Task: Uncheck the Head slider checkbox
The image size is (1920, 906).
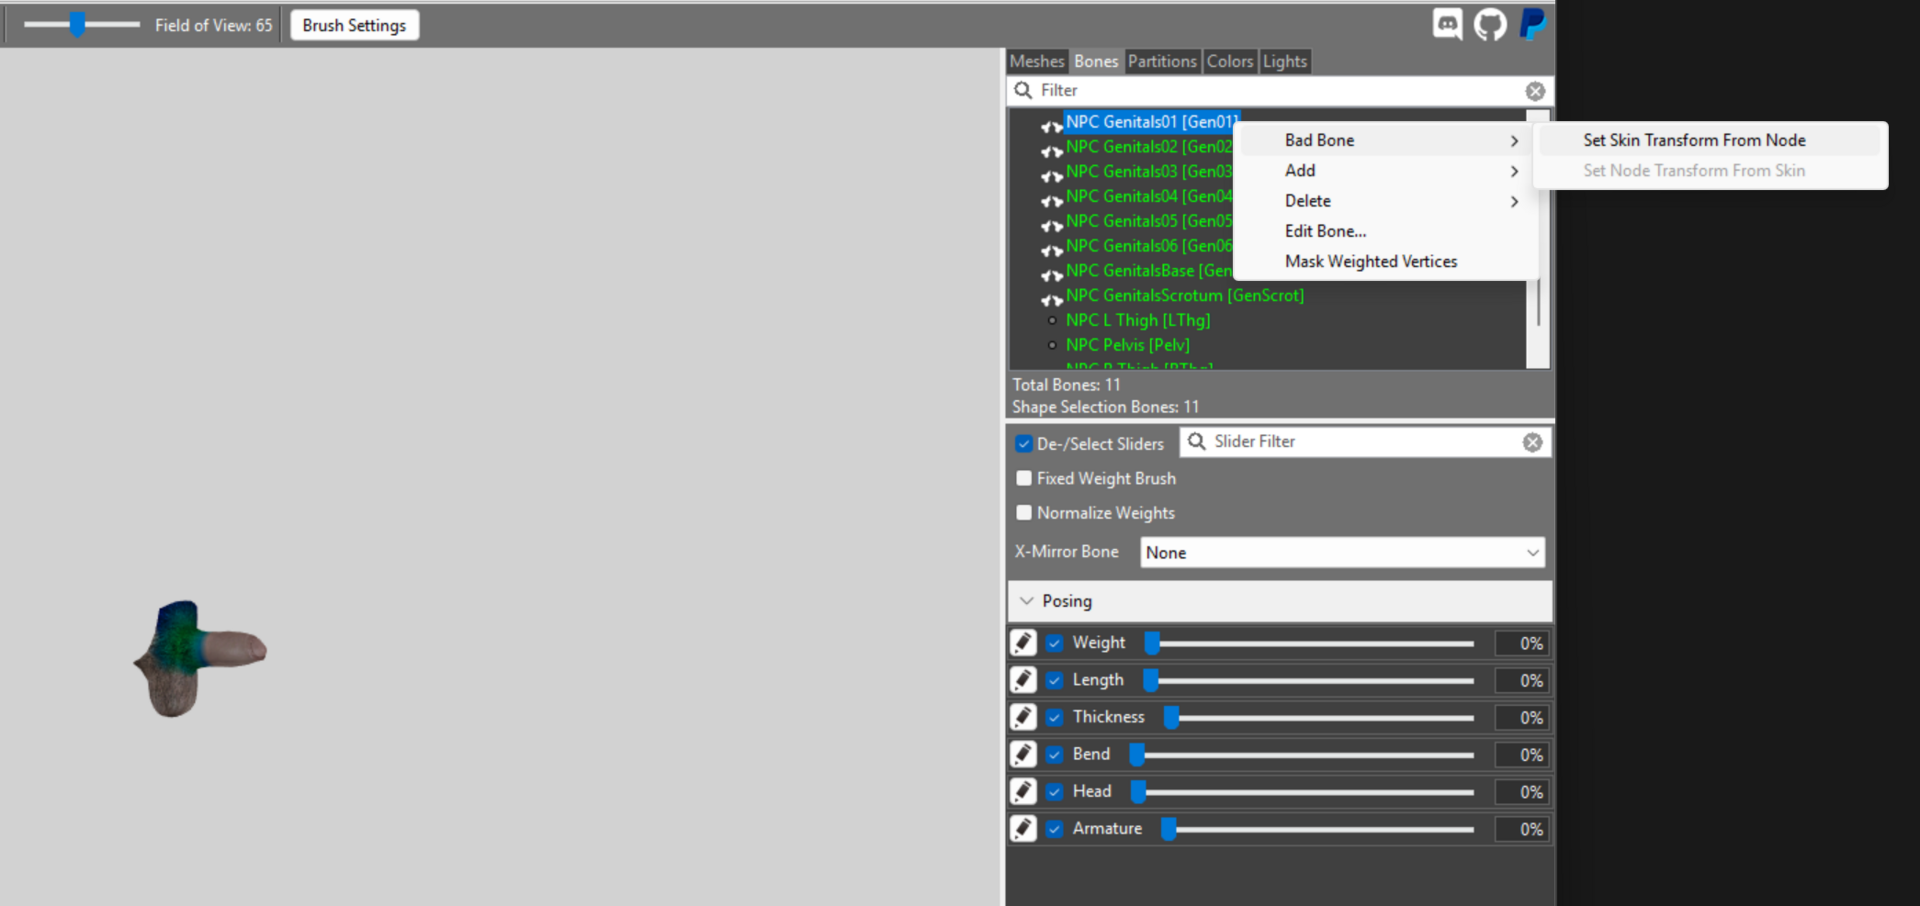Action: pos(1054,791)
